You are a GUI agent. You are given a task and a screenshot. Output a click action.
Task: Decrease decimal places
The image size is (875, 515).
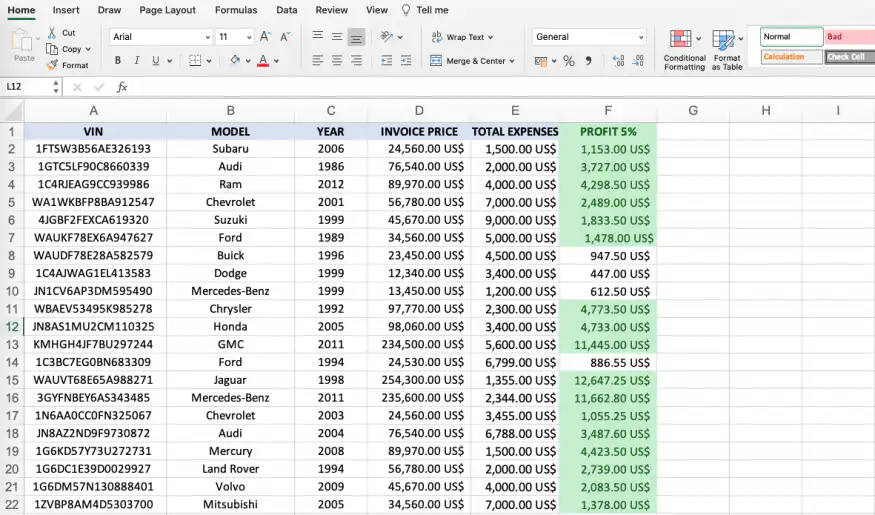(638, 61)
